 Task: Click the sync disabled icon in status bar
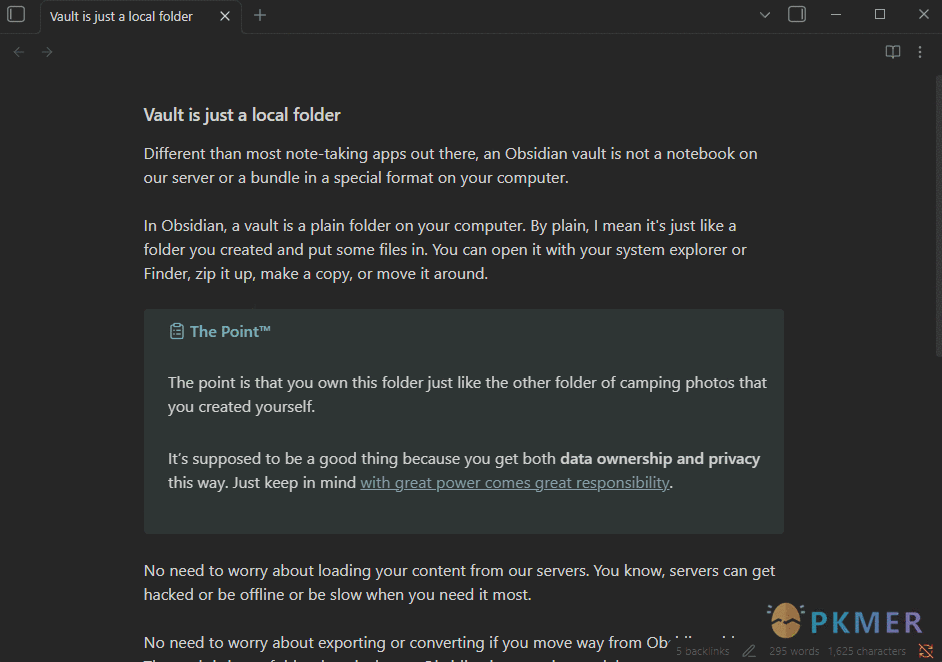926,650
